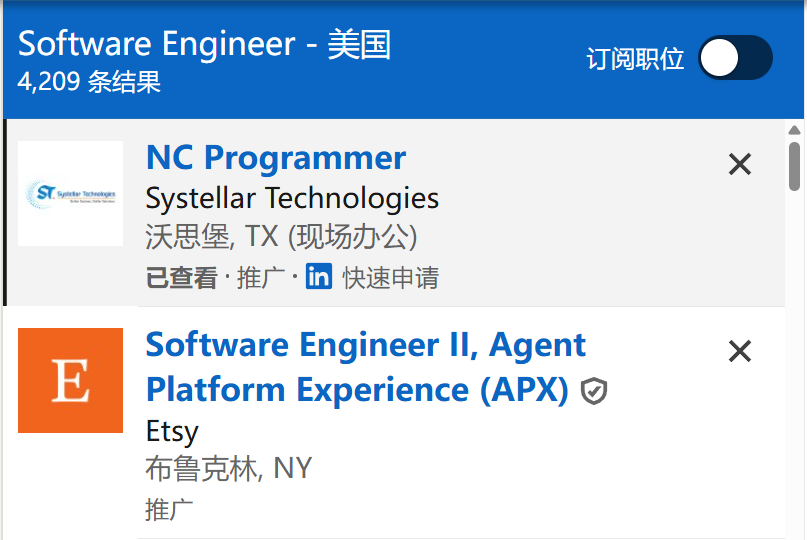Screen dimensions: 807x540
Task: Click the 布鲁克林, NY location text
Action: point(229,468)
